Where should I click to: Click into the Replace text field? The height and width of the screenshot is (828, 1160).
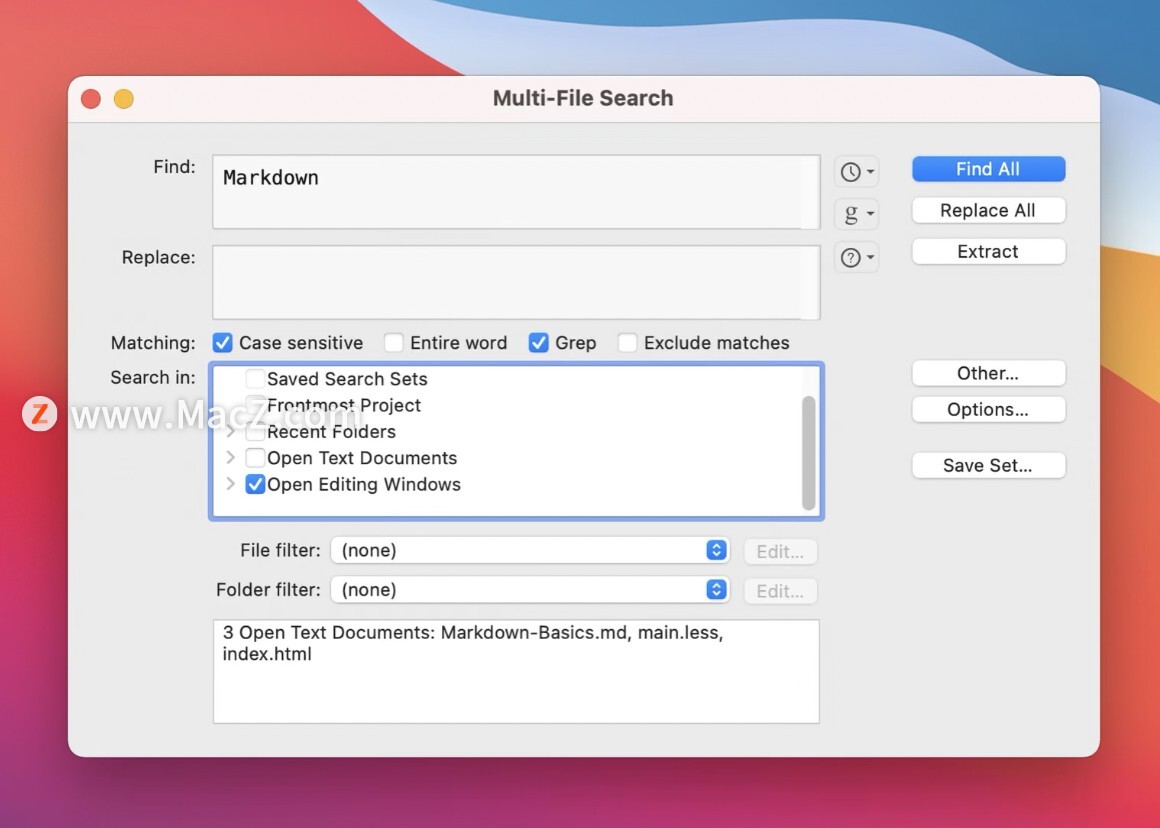click(x=516, y=283)
